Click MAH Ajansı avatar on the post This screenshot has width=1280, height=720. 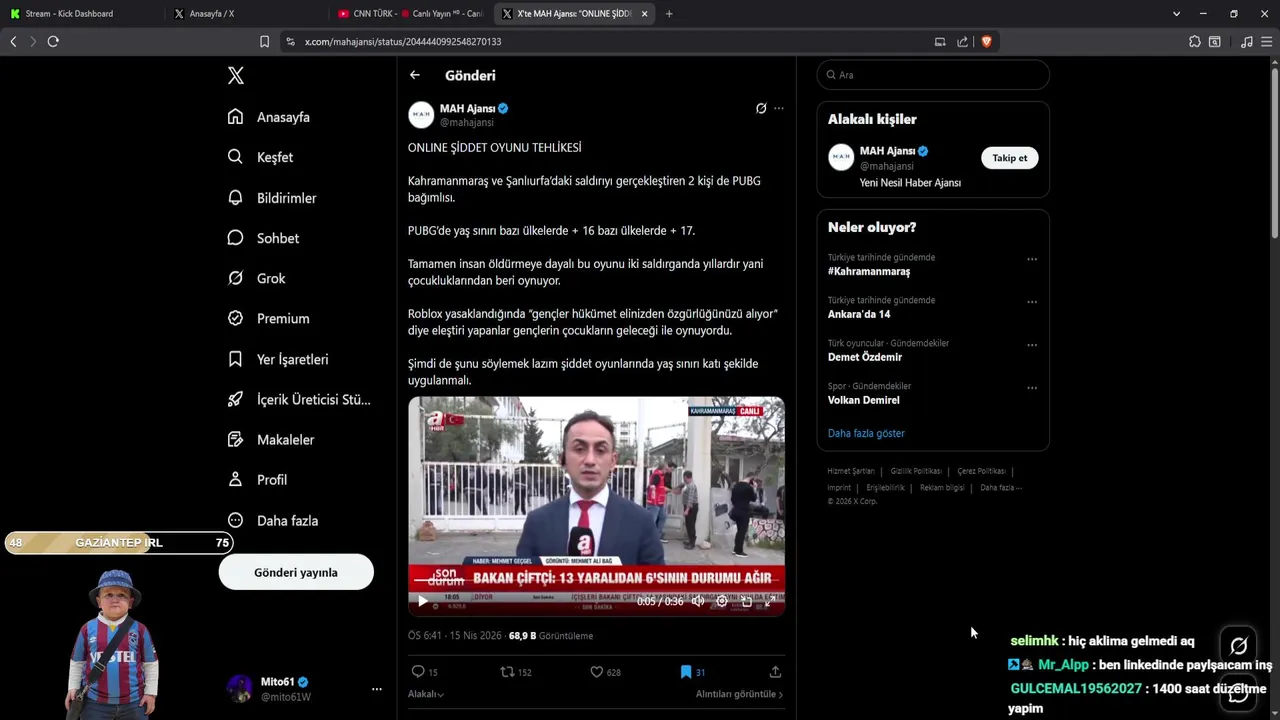point(421,114)
